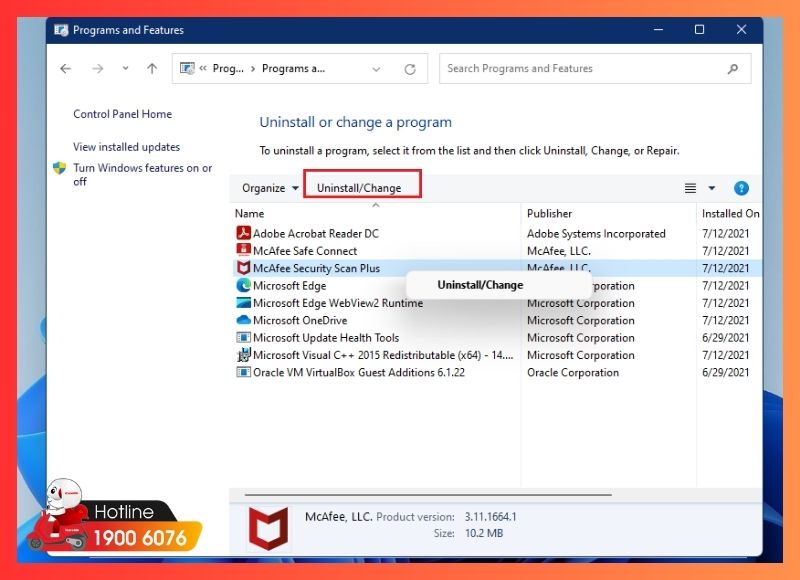
Task: Click the Back navigation arrow
Action: 65,68
